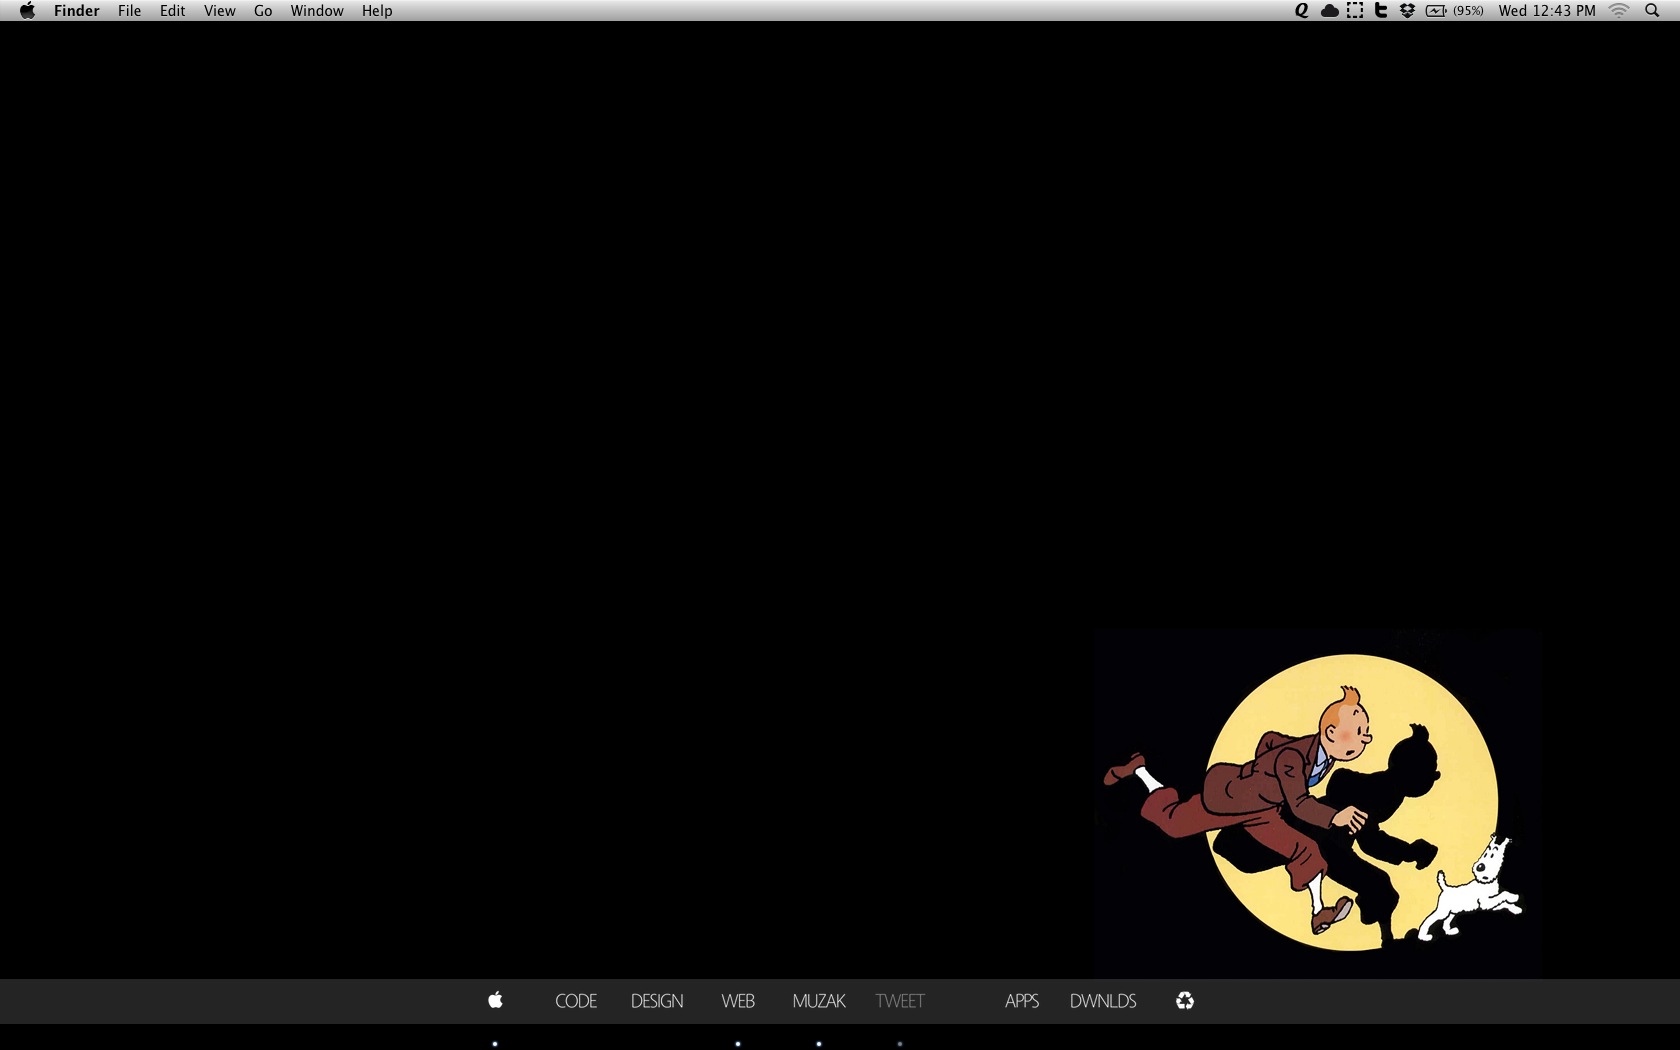Open the Apple menu in the menu bar

(27, 11)
